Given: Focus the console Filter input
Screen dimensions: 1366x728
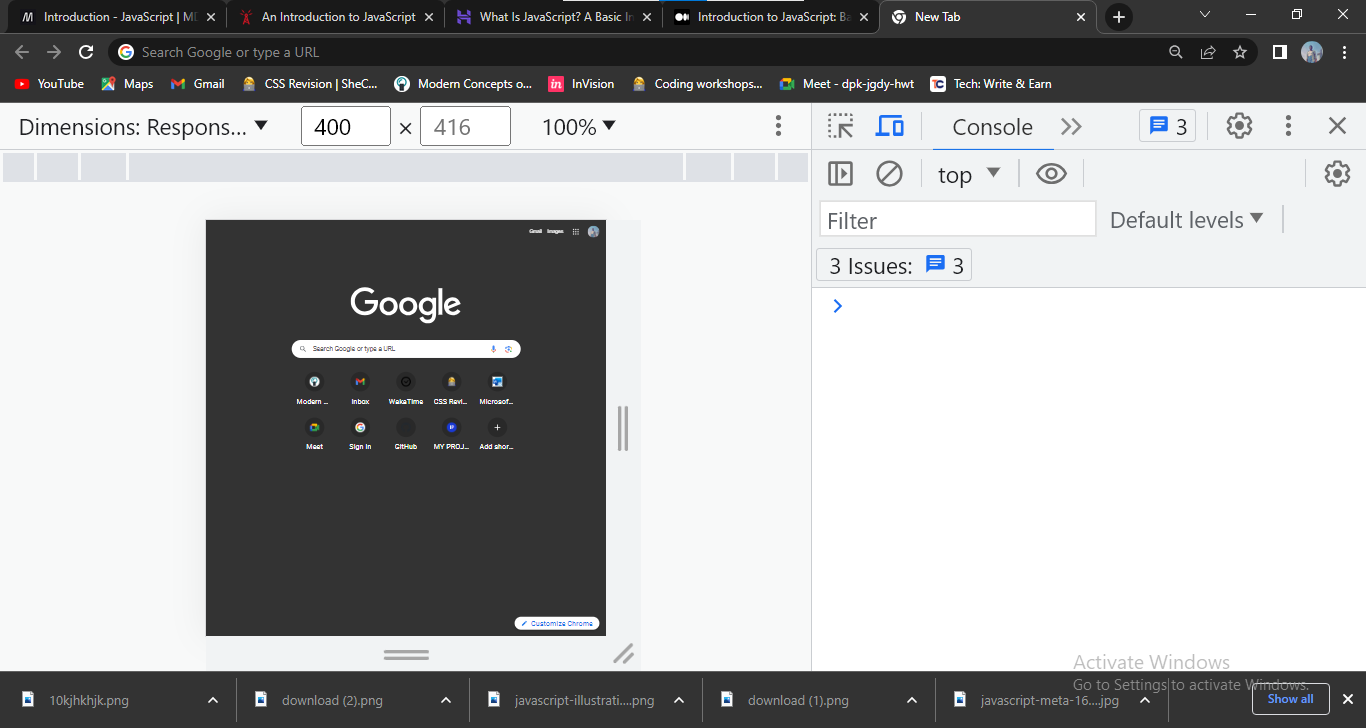Looking at the screenshot, I should 958,220.
